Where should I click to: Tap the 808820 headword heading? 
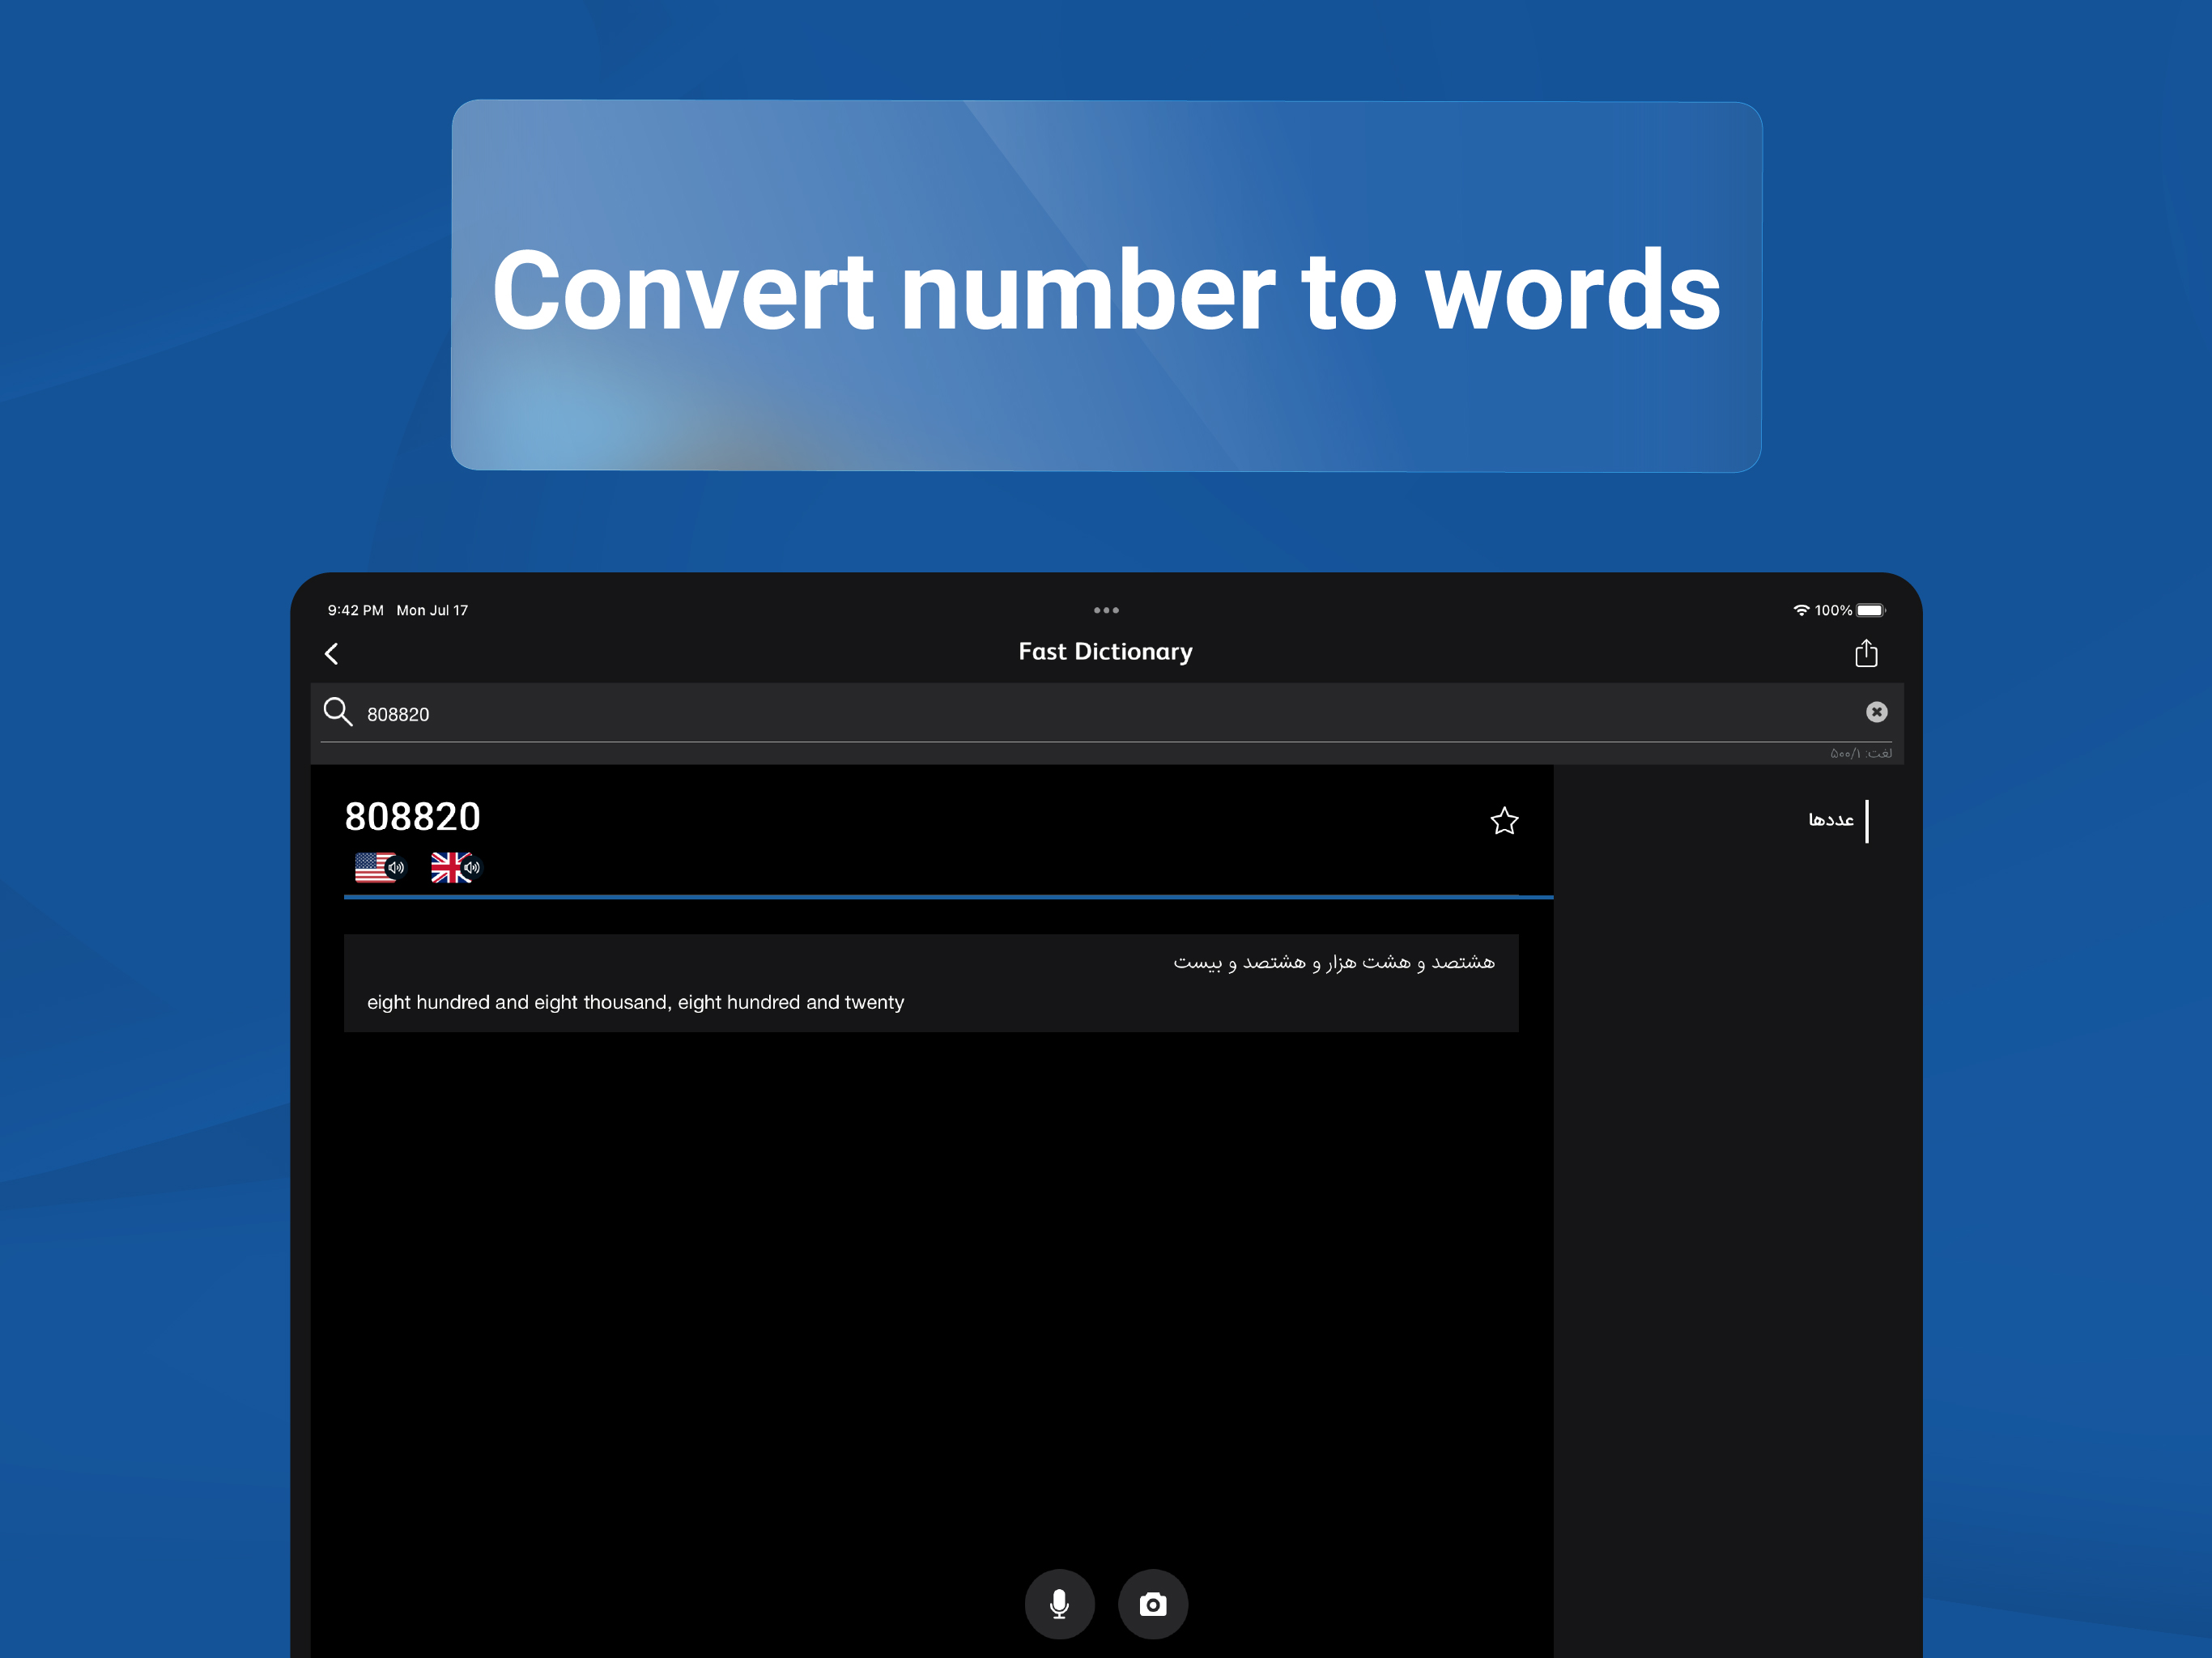(x=412, y=817)
